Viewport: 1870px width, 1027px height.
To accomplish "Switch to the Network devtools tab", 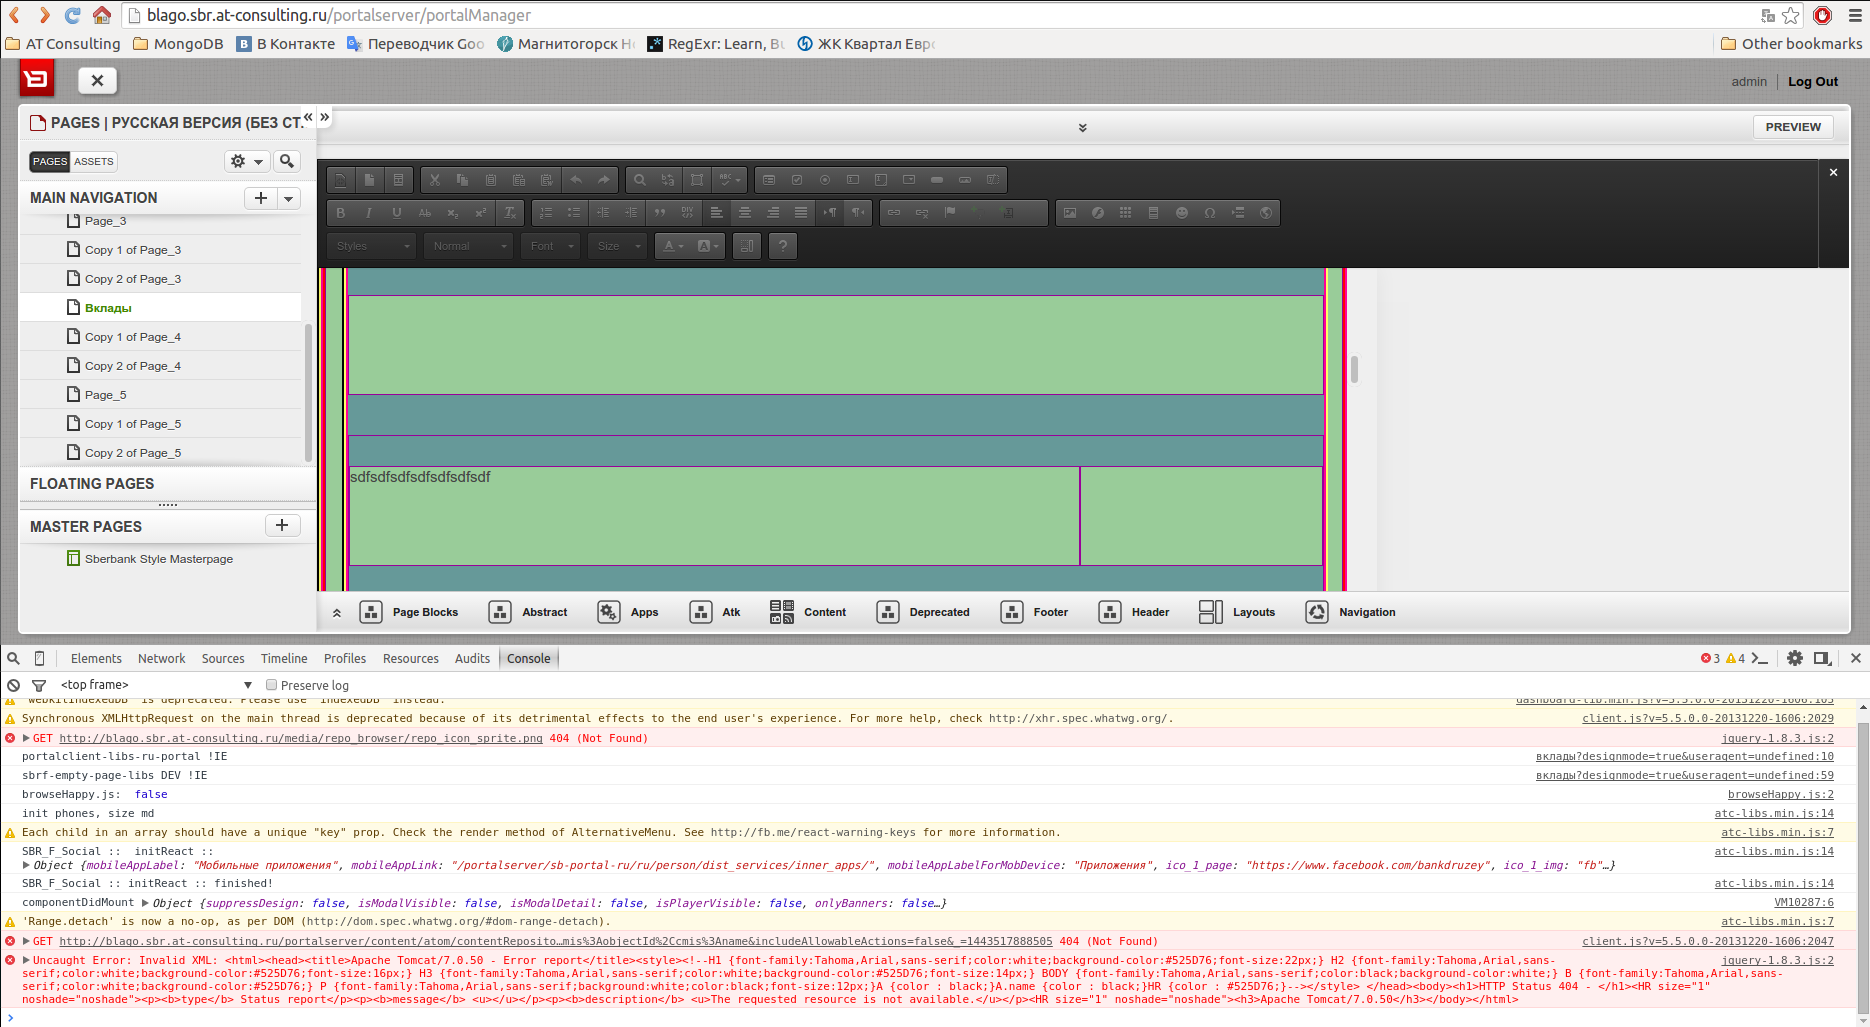I will (x=162, y=658).
